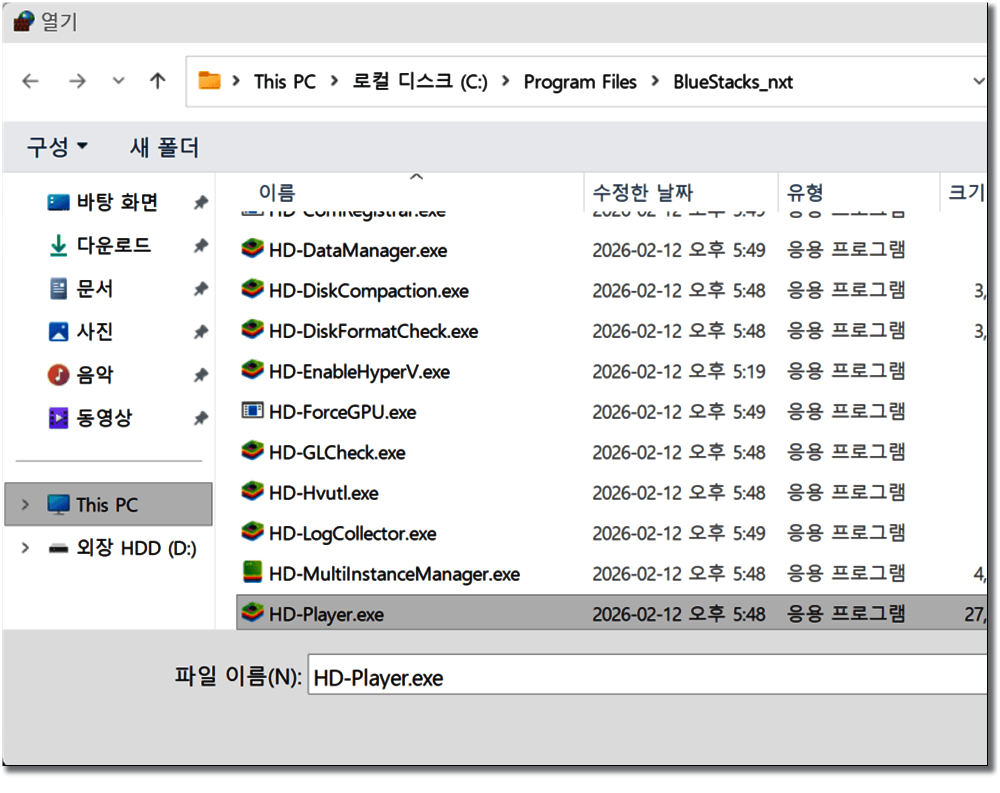Screen dimensions: 1000x793
Task: Open 문서 in quick access
Action: coord(94,288)
